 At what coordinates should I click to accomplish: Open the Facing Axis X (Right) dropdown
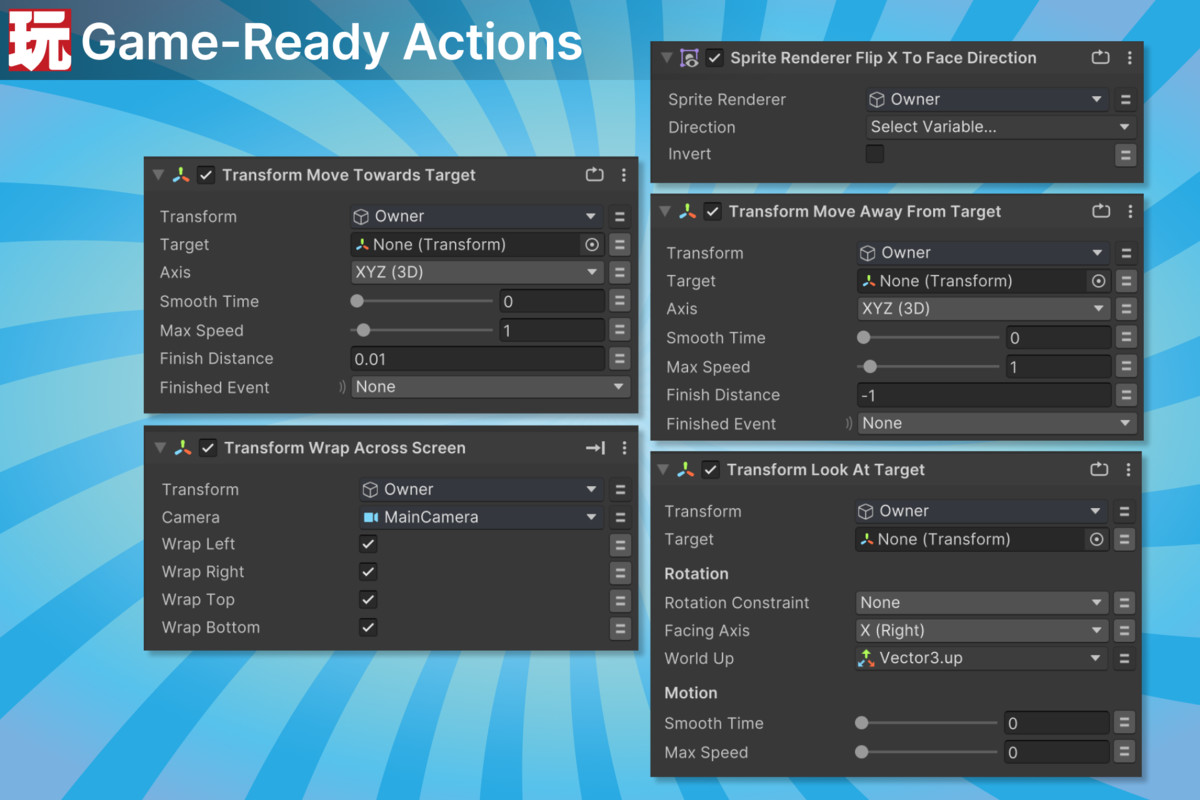click(982, 631)
